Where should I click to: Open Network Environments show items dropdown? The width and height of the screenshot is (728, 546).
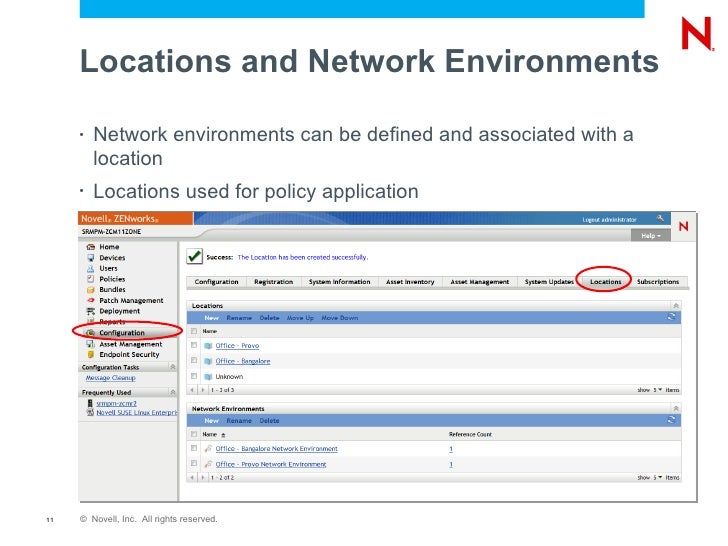(657, 477)
